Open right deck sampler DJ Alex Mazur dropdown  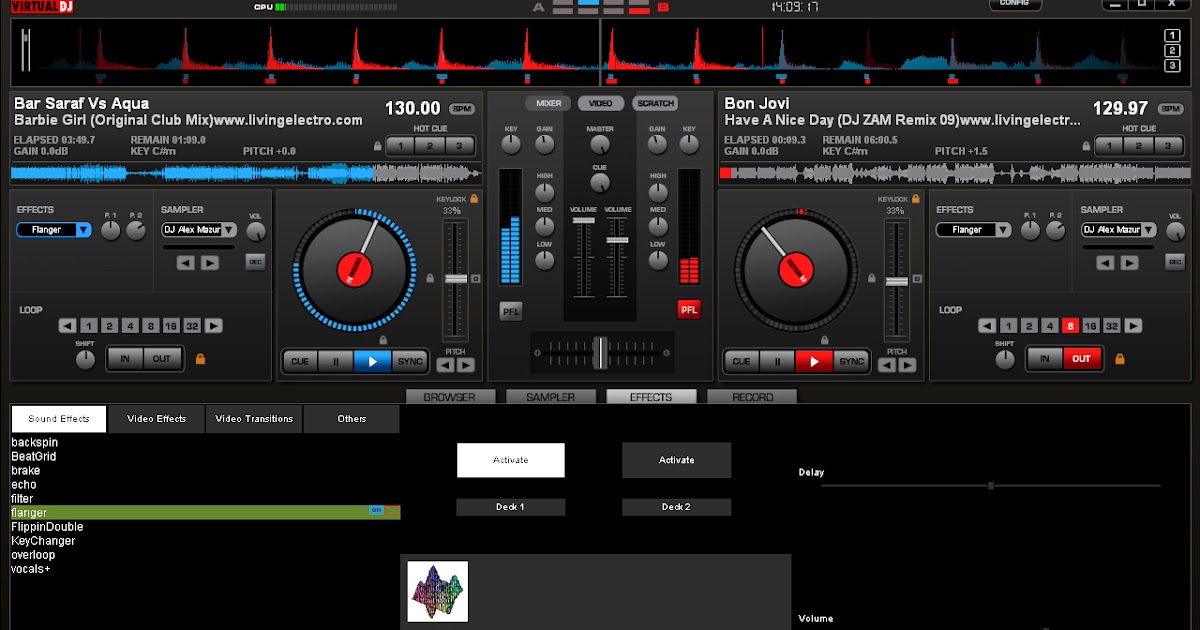pyautogui.click(x=1118, y=230)
